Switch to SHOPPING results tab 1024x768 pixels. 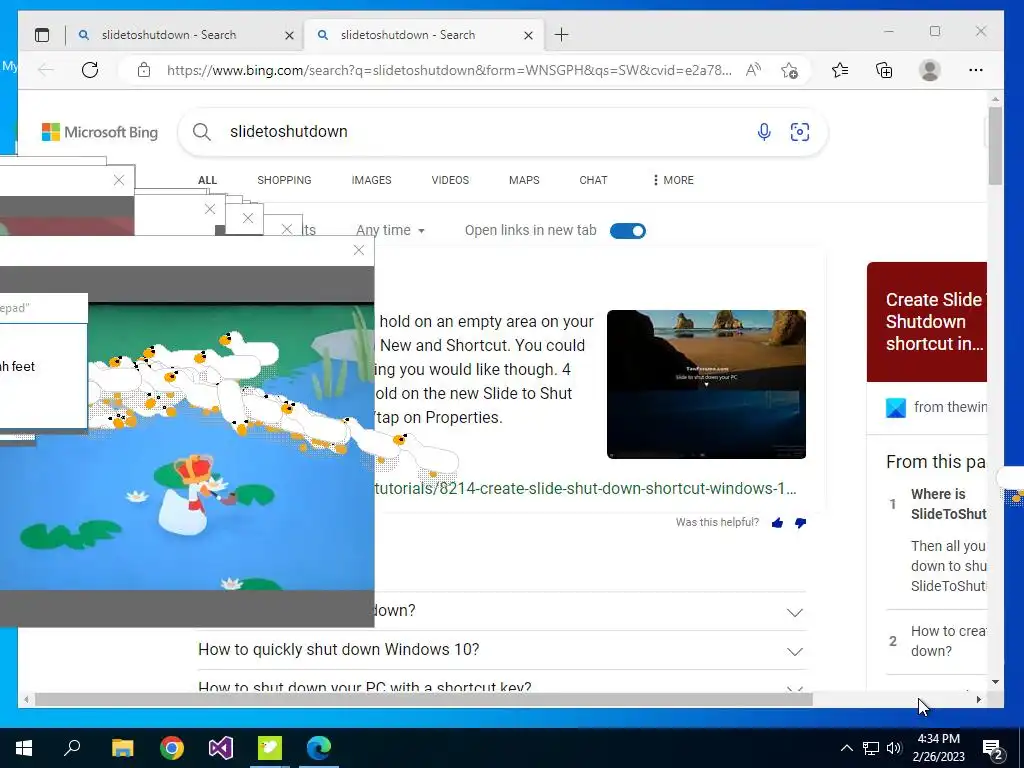[x=284, y=180]
